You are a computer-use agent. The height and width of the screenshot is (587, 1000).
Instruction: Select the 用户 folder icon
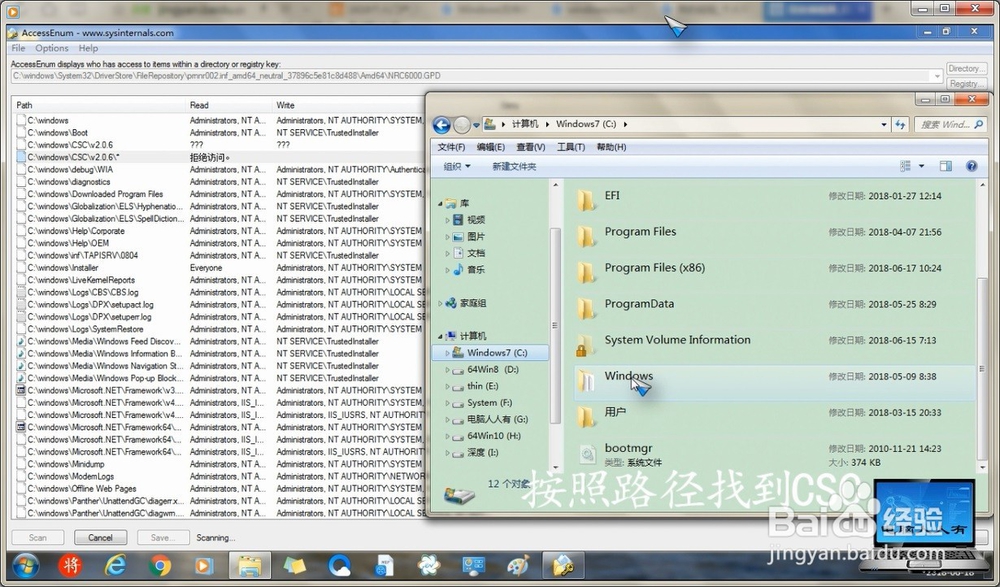(586, 415)
